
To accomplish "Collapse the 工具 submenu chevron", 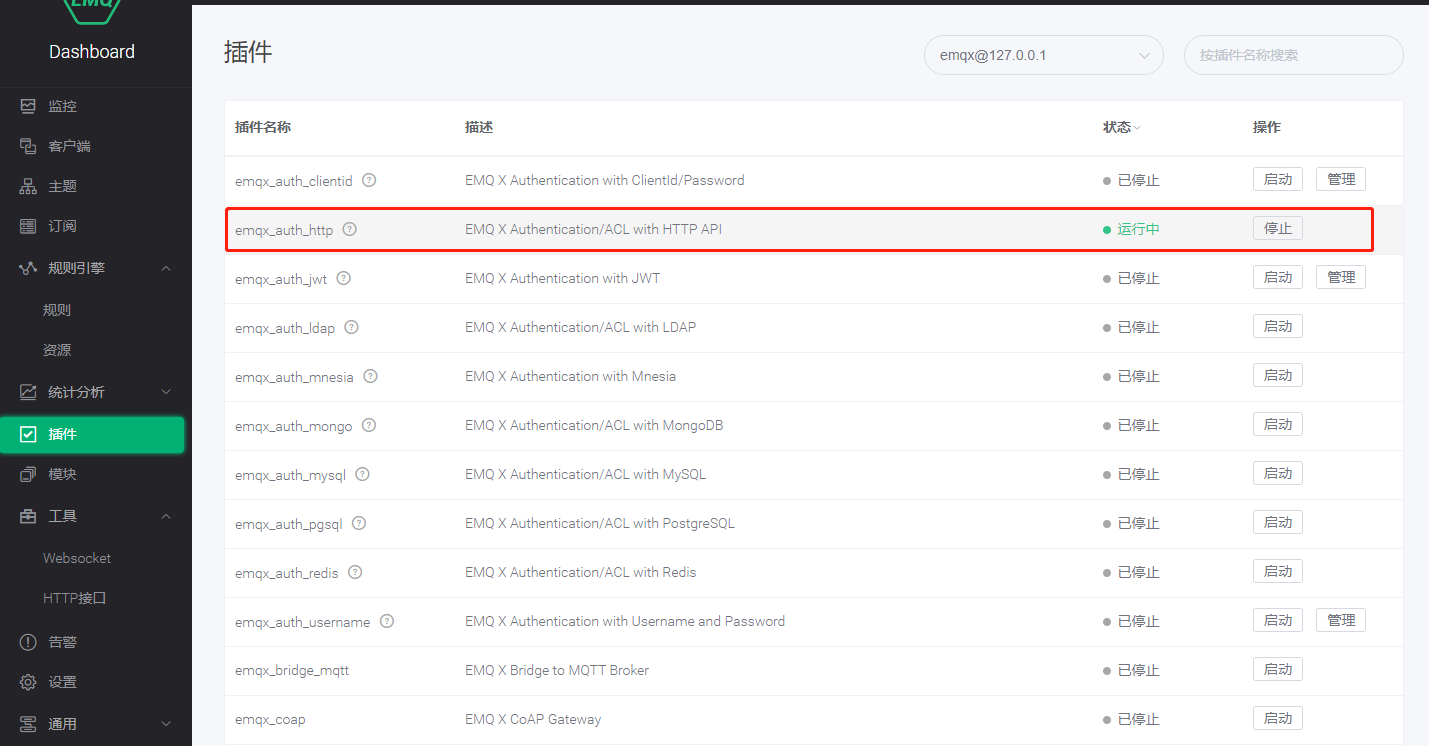I will click(166, 516).
